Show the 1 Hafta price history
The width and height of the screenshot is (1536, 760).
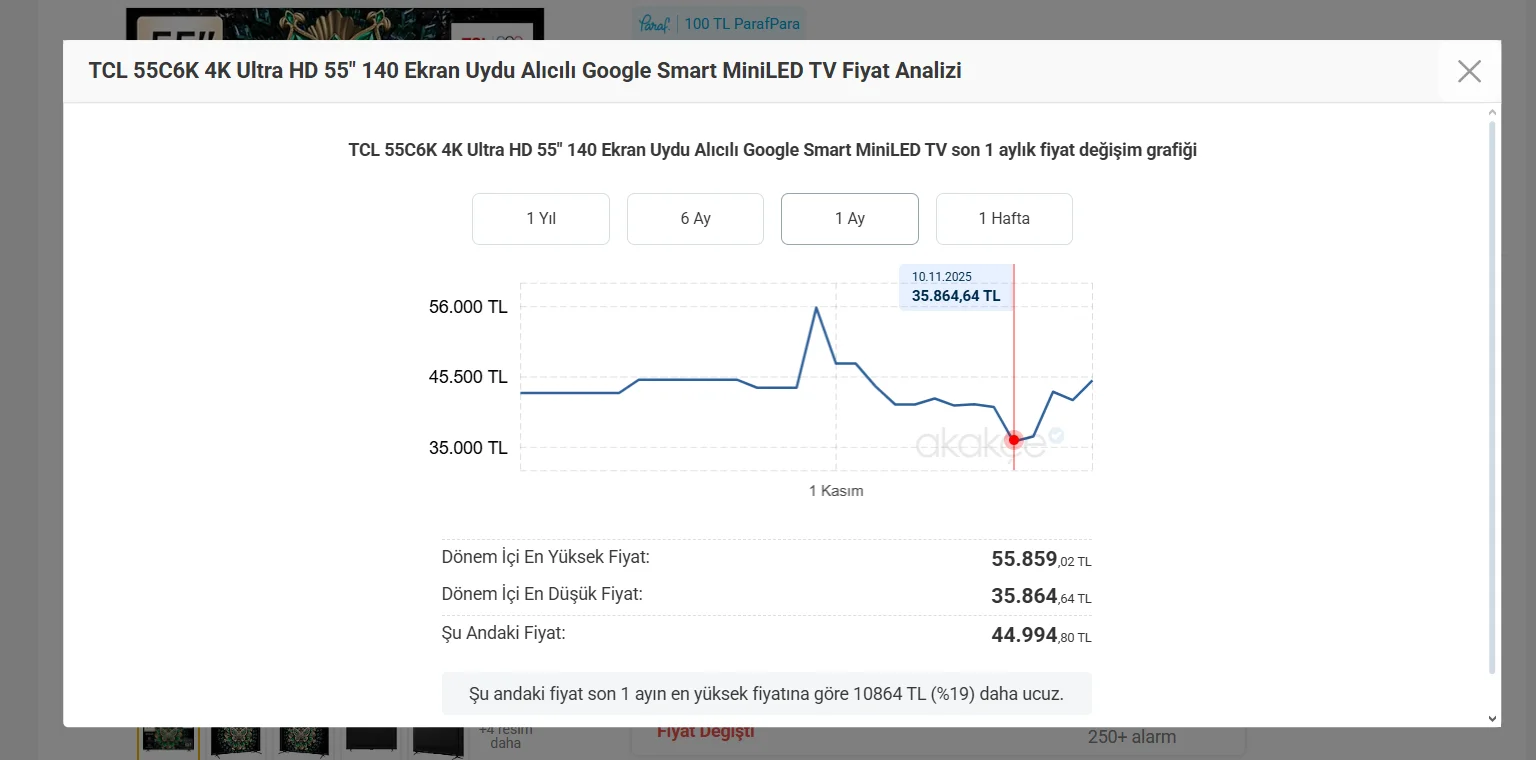click(1003, 219)
